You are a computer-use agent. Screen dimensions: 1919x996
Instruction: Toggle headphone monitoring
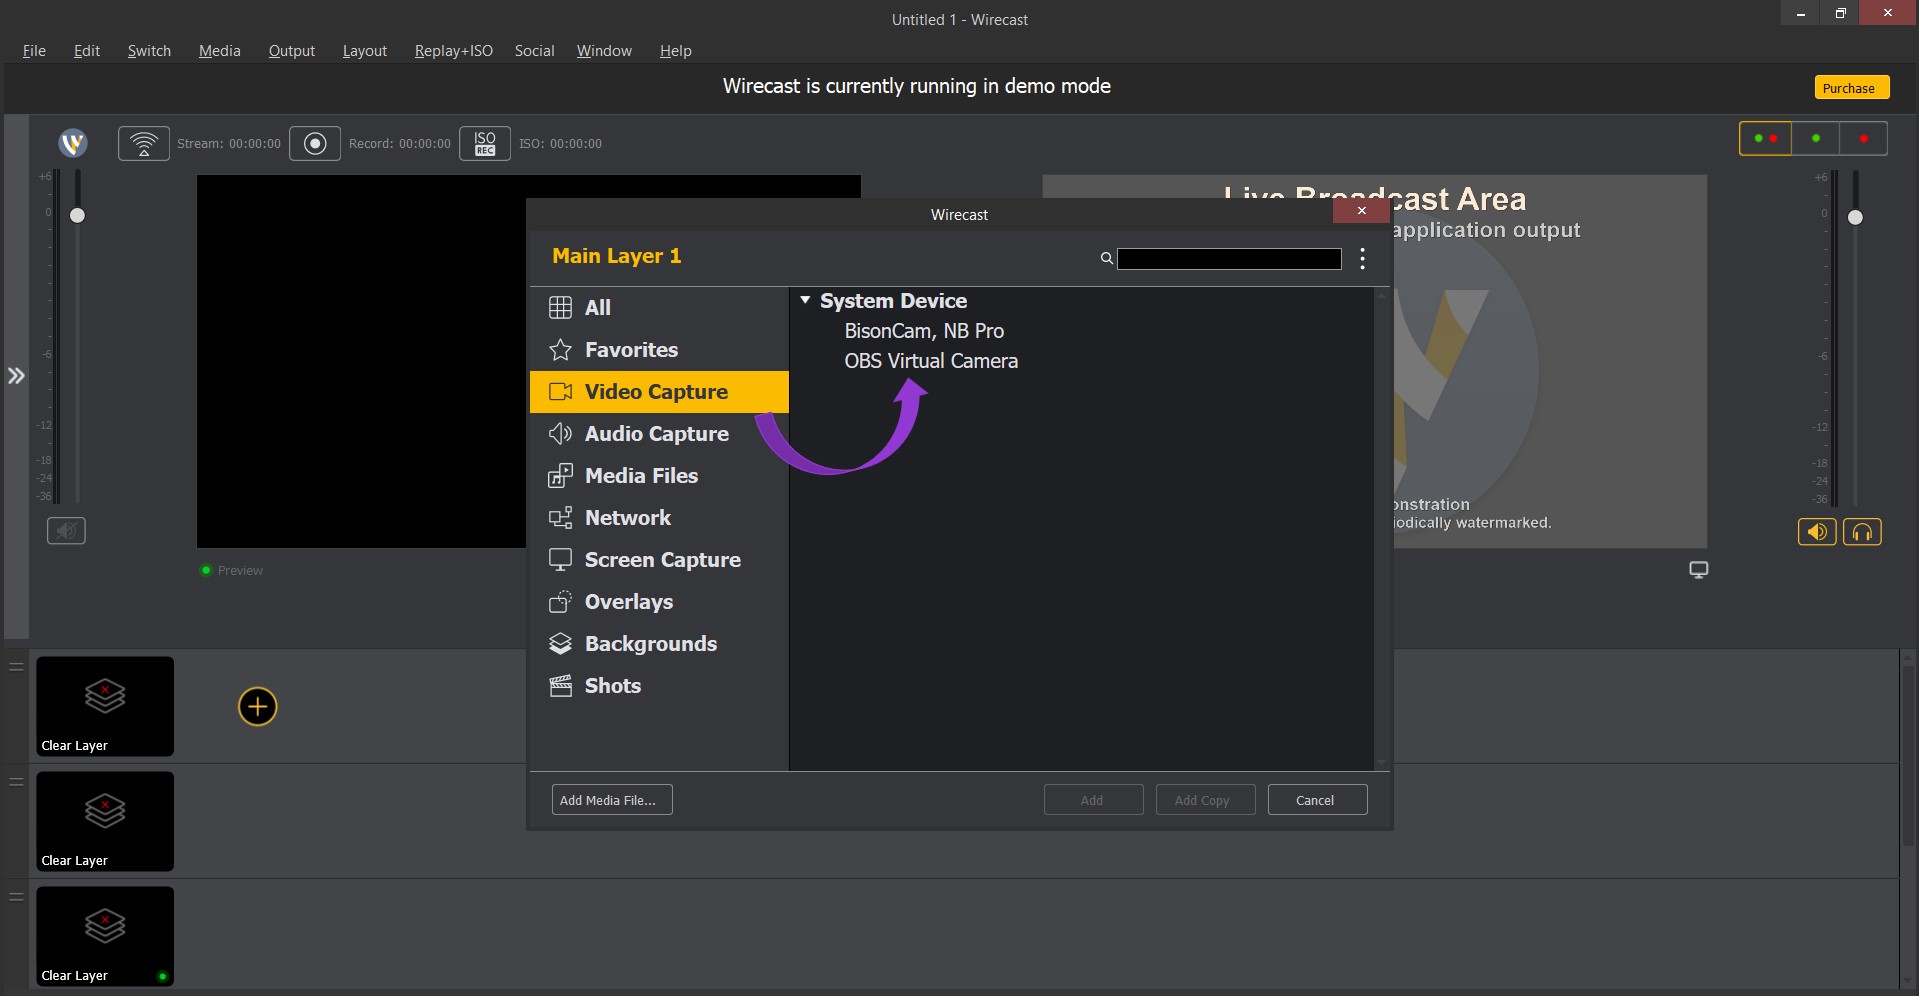1862,531
